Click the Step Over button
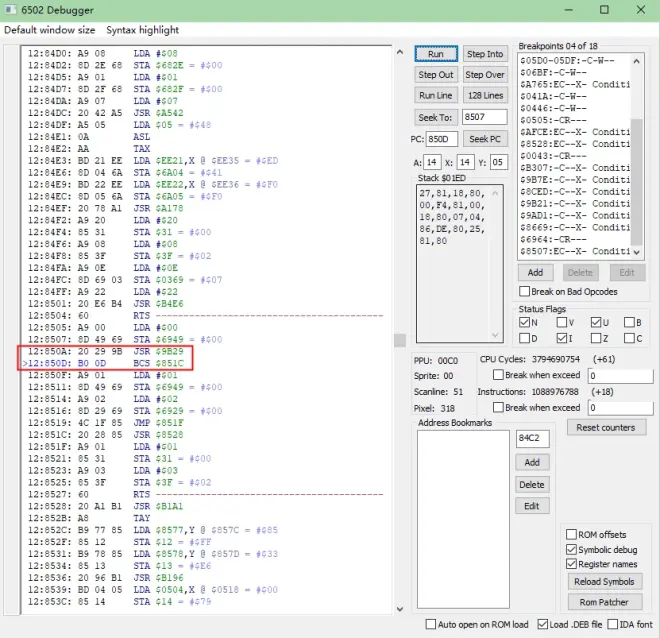The height and width of the screenshot is (638, 660). [x=485, y=75]
